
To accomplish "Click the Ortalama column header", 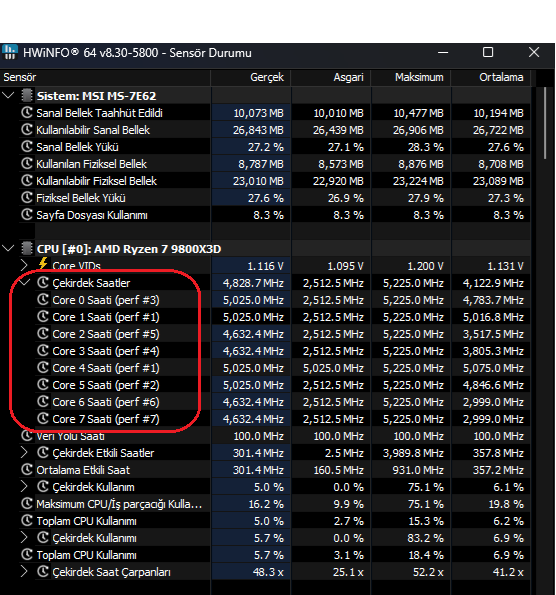I will click(491, 77).
